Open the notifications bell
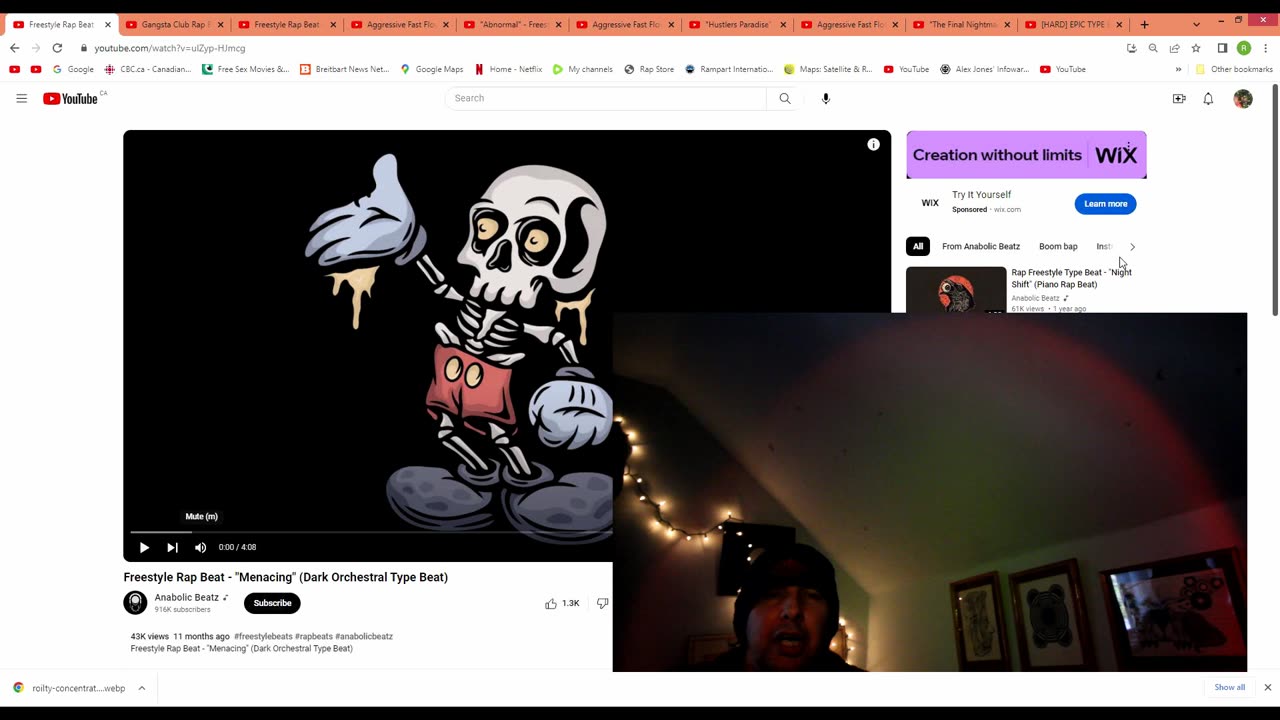1280x720 pixels. pyautogui.click(x=1208, y=98)
